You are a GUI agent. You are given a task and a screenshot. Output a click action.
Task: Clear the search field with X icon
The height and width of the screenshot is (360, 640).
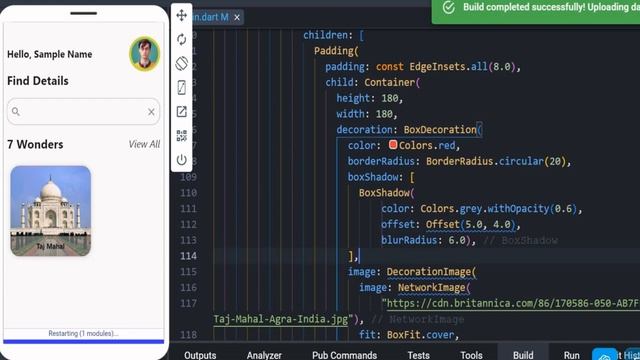151,111
